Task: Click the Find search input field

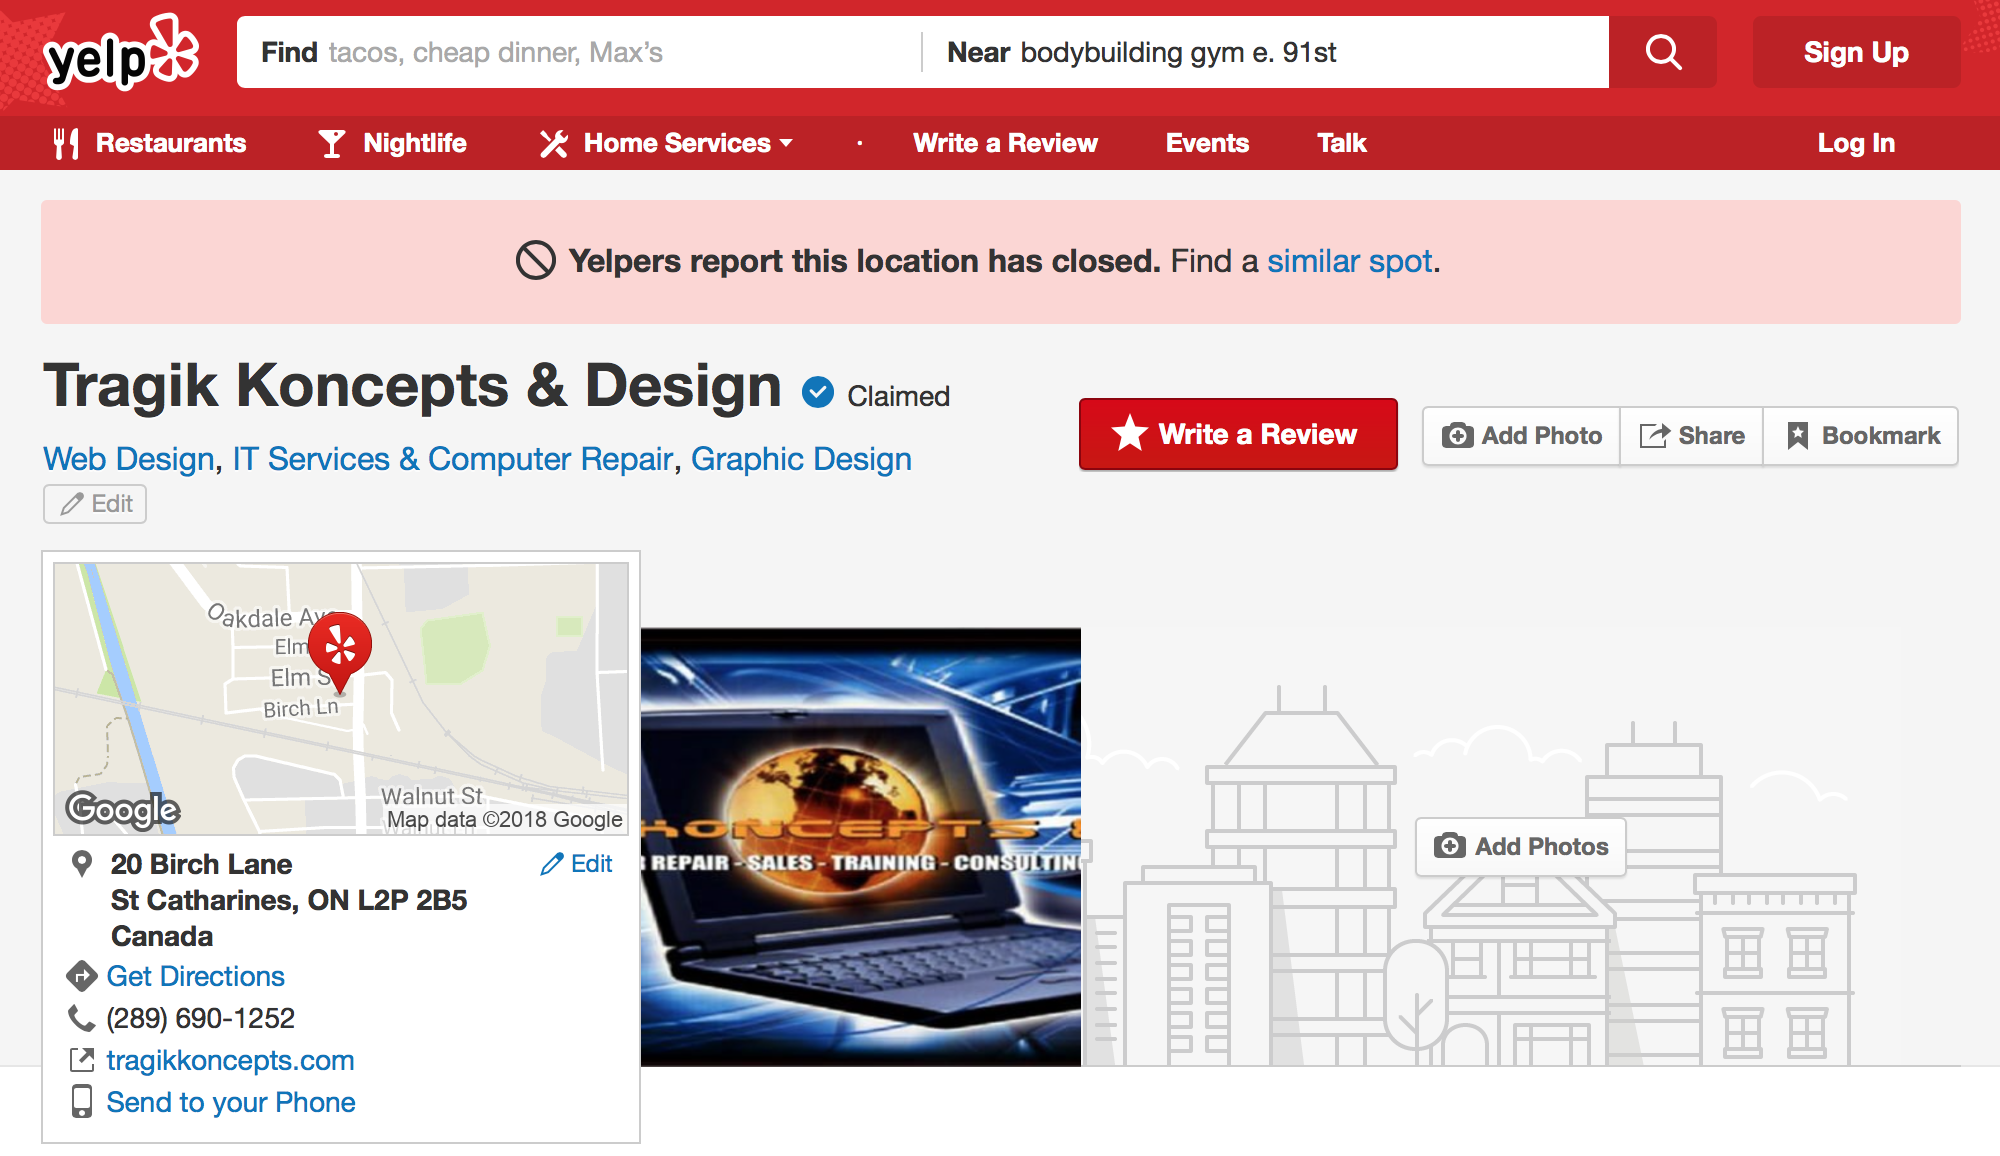Action: click(579, 52)
